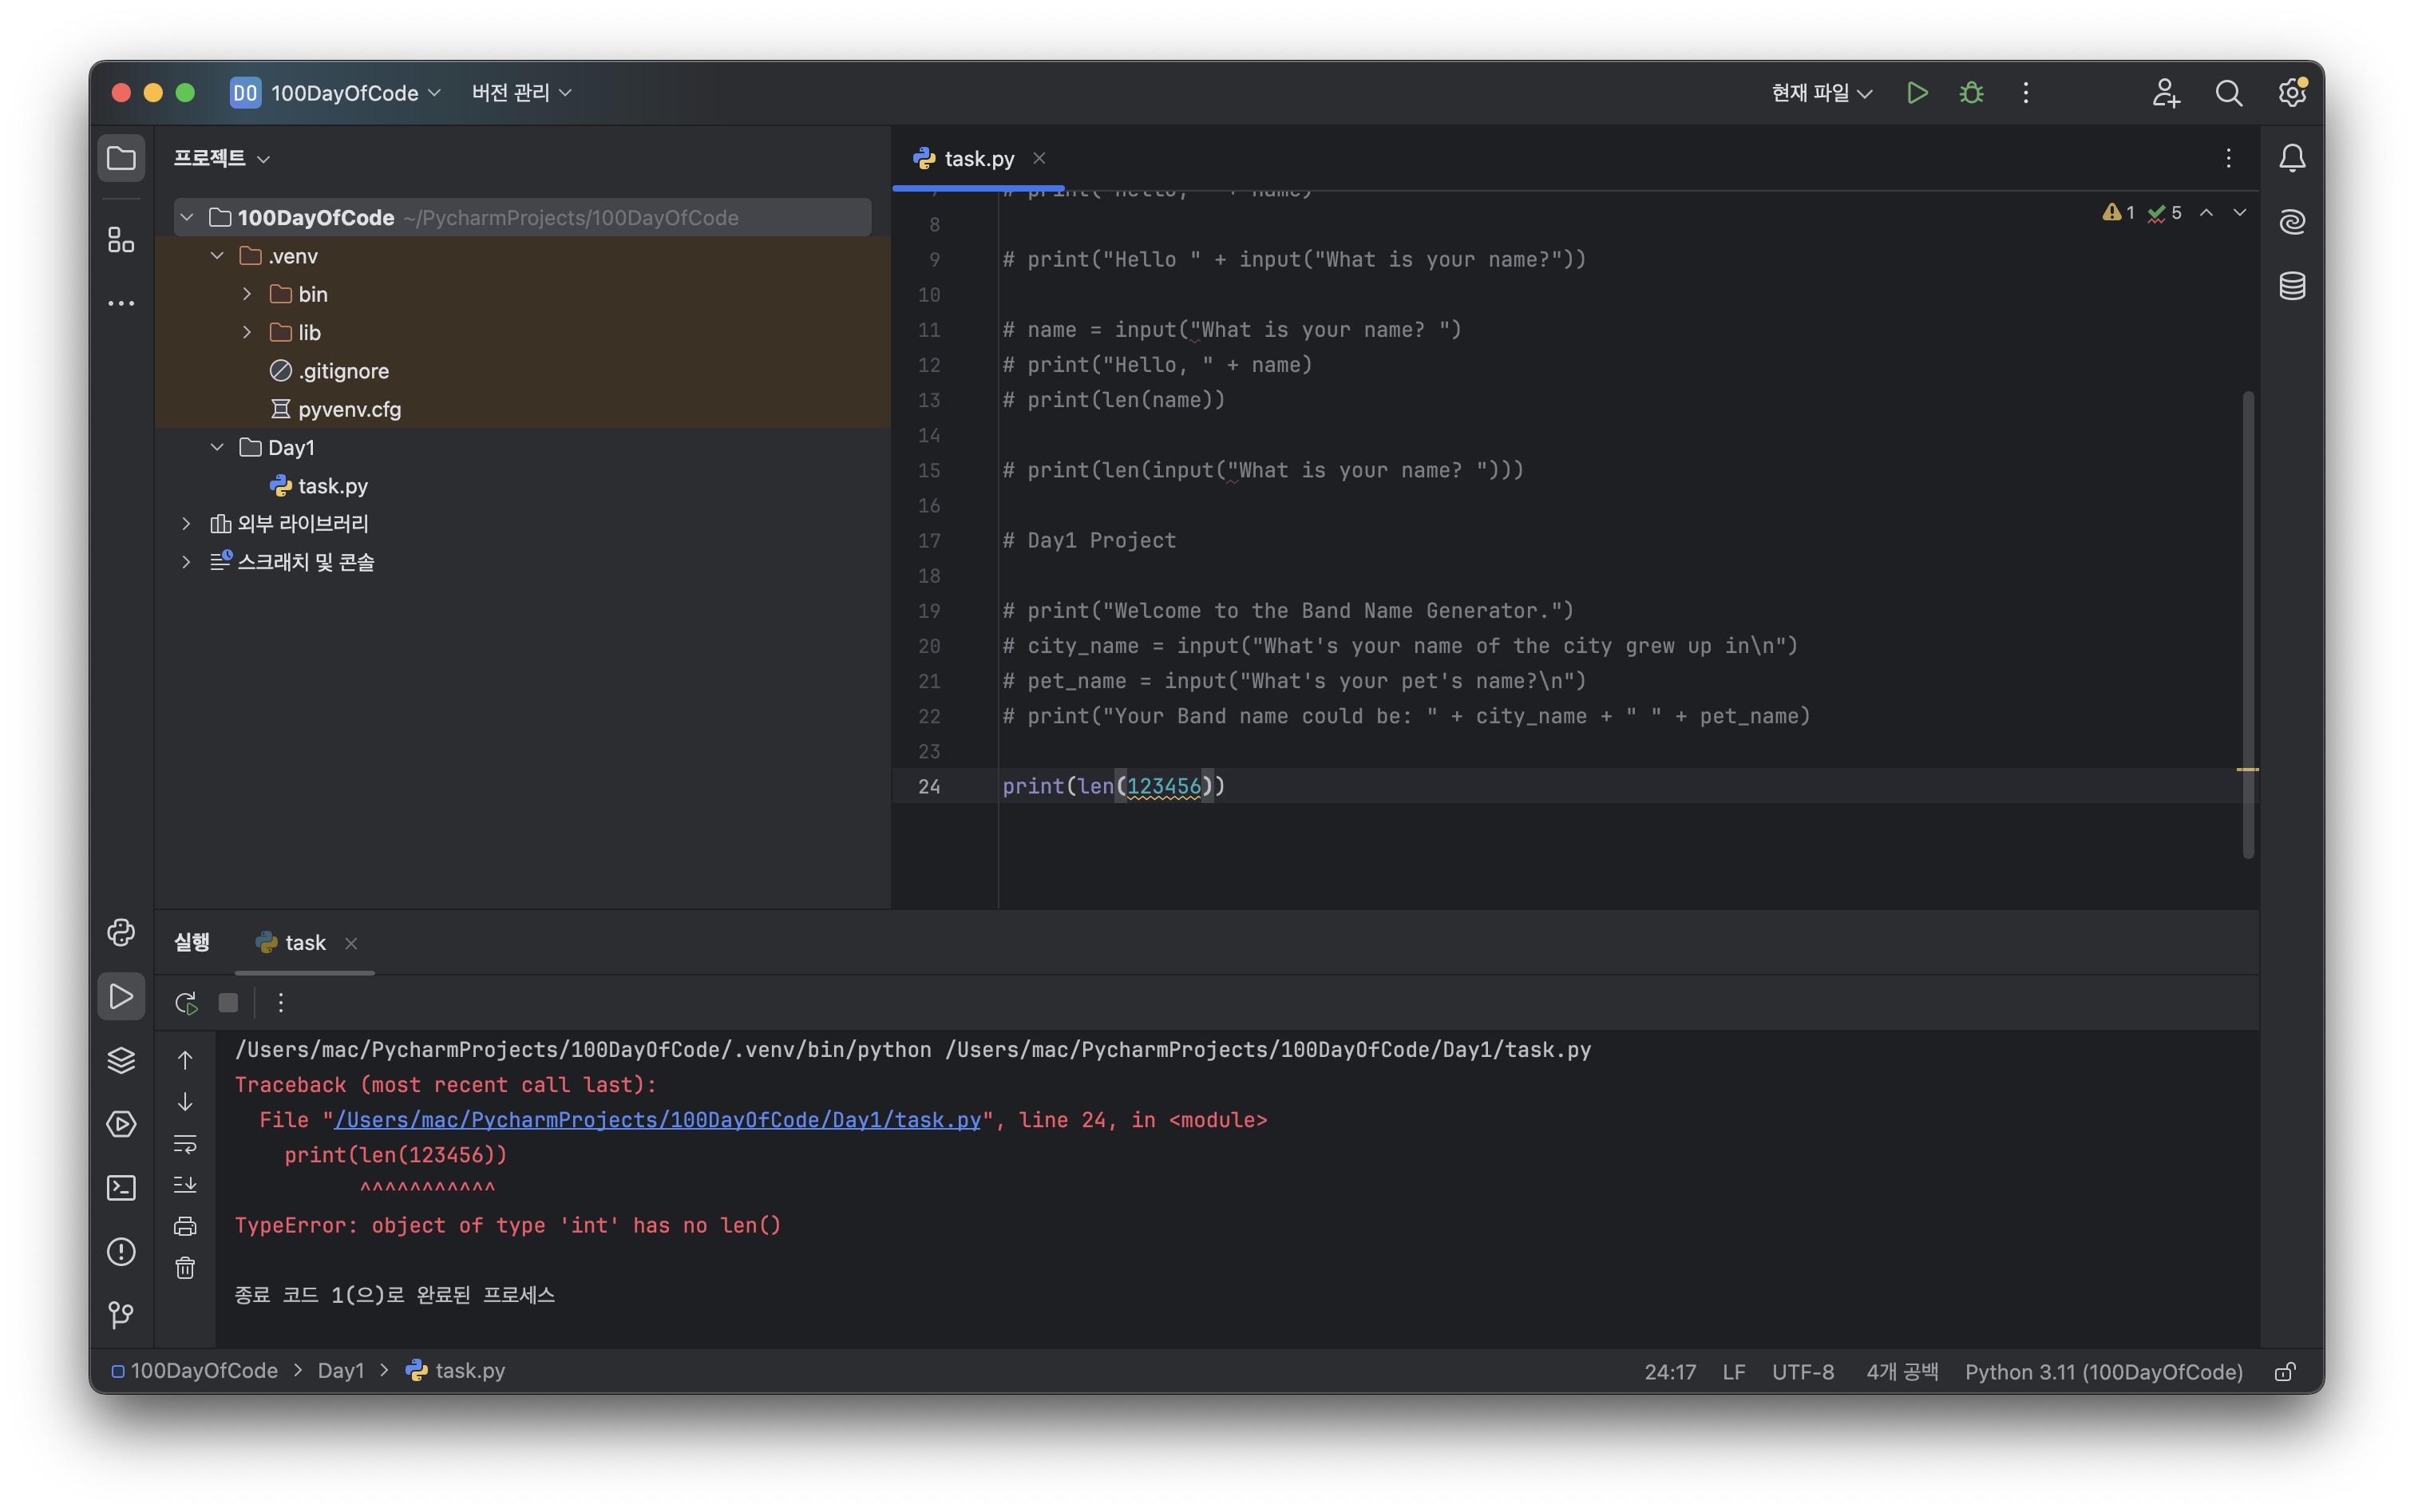Screen dimensions: 2414x1512
Task: Toggle scroll-to-end in the run console
Action: pos(185,1185)
